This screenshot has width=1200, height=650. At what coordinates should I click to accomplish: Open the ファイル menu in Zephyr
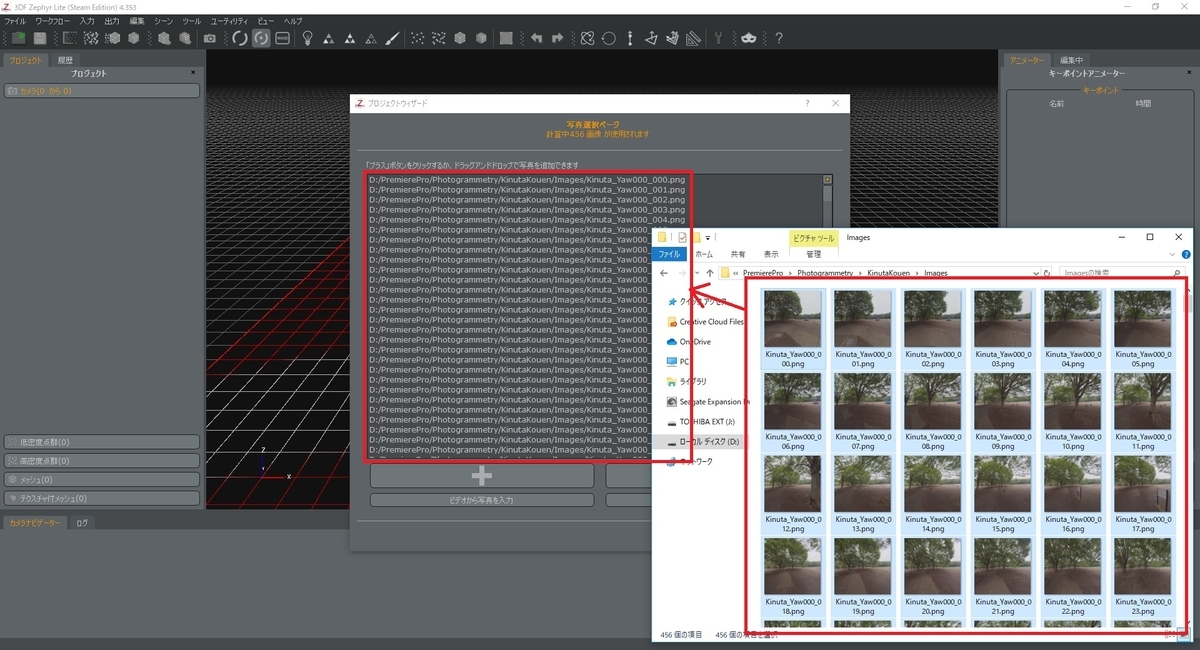[15, 21]
